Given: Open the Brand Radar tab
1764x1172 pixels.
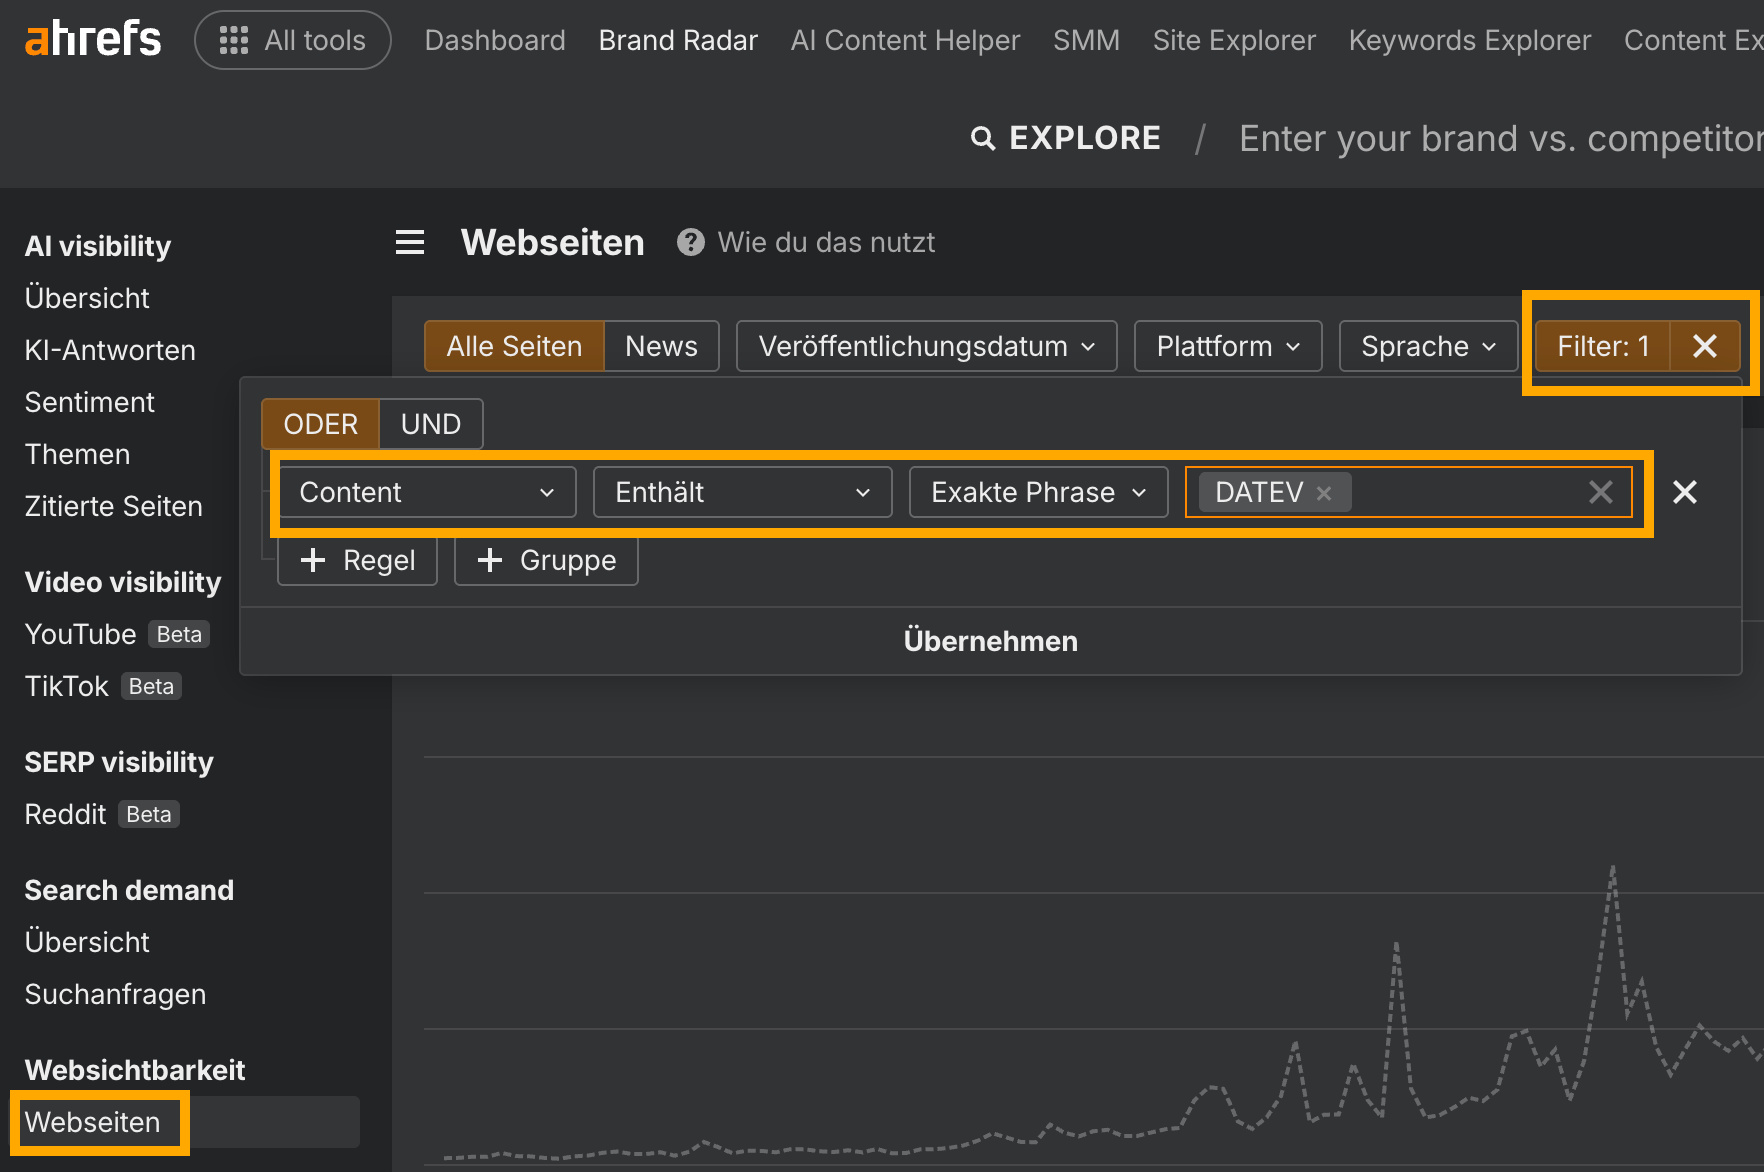Looking at the screenshot, I should pos(678,40).
